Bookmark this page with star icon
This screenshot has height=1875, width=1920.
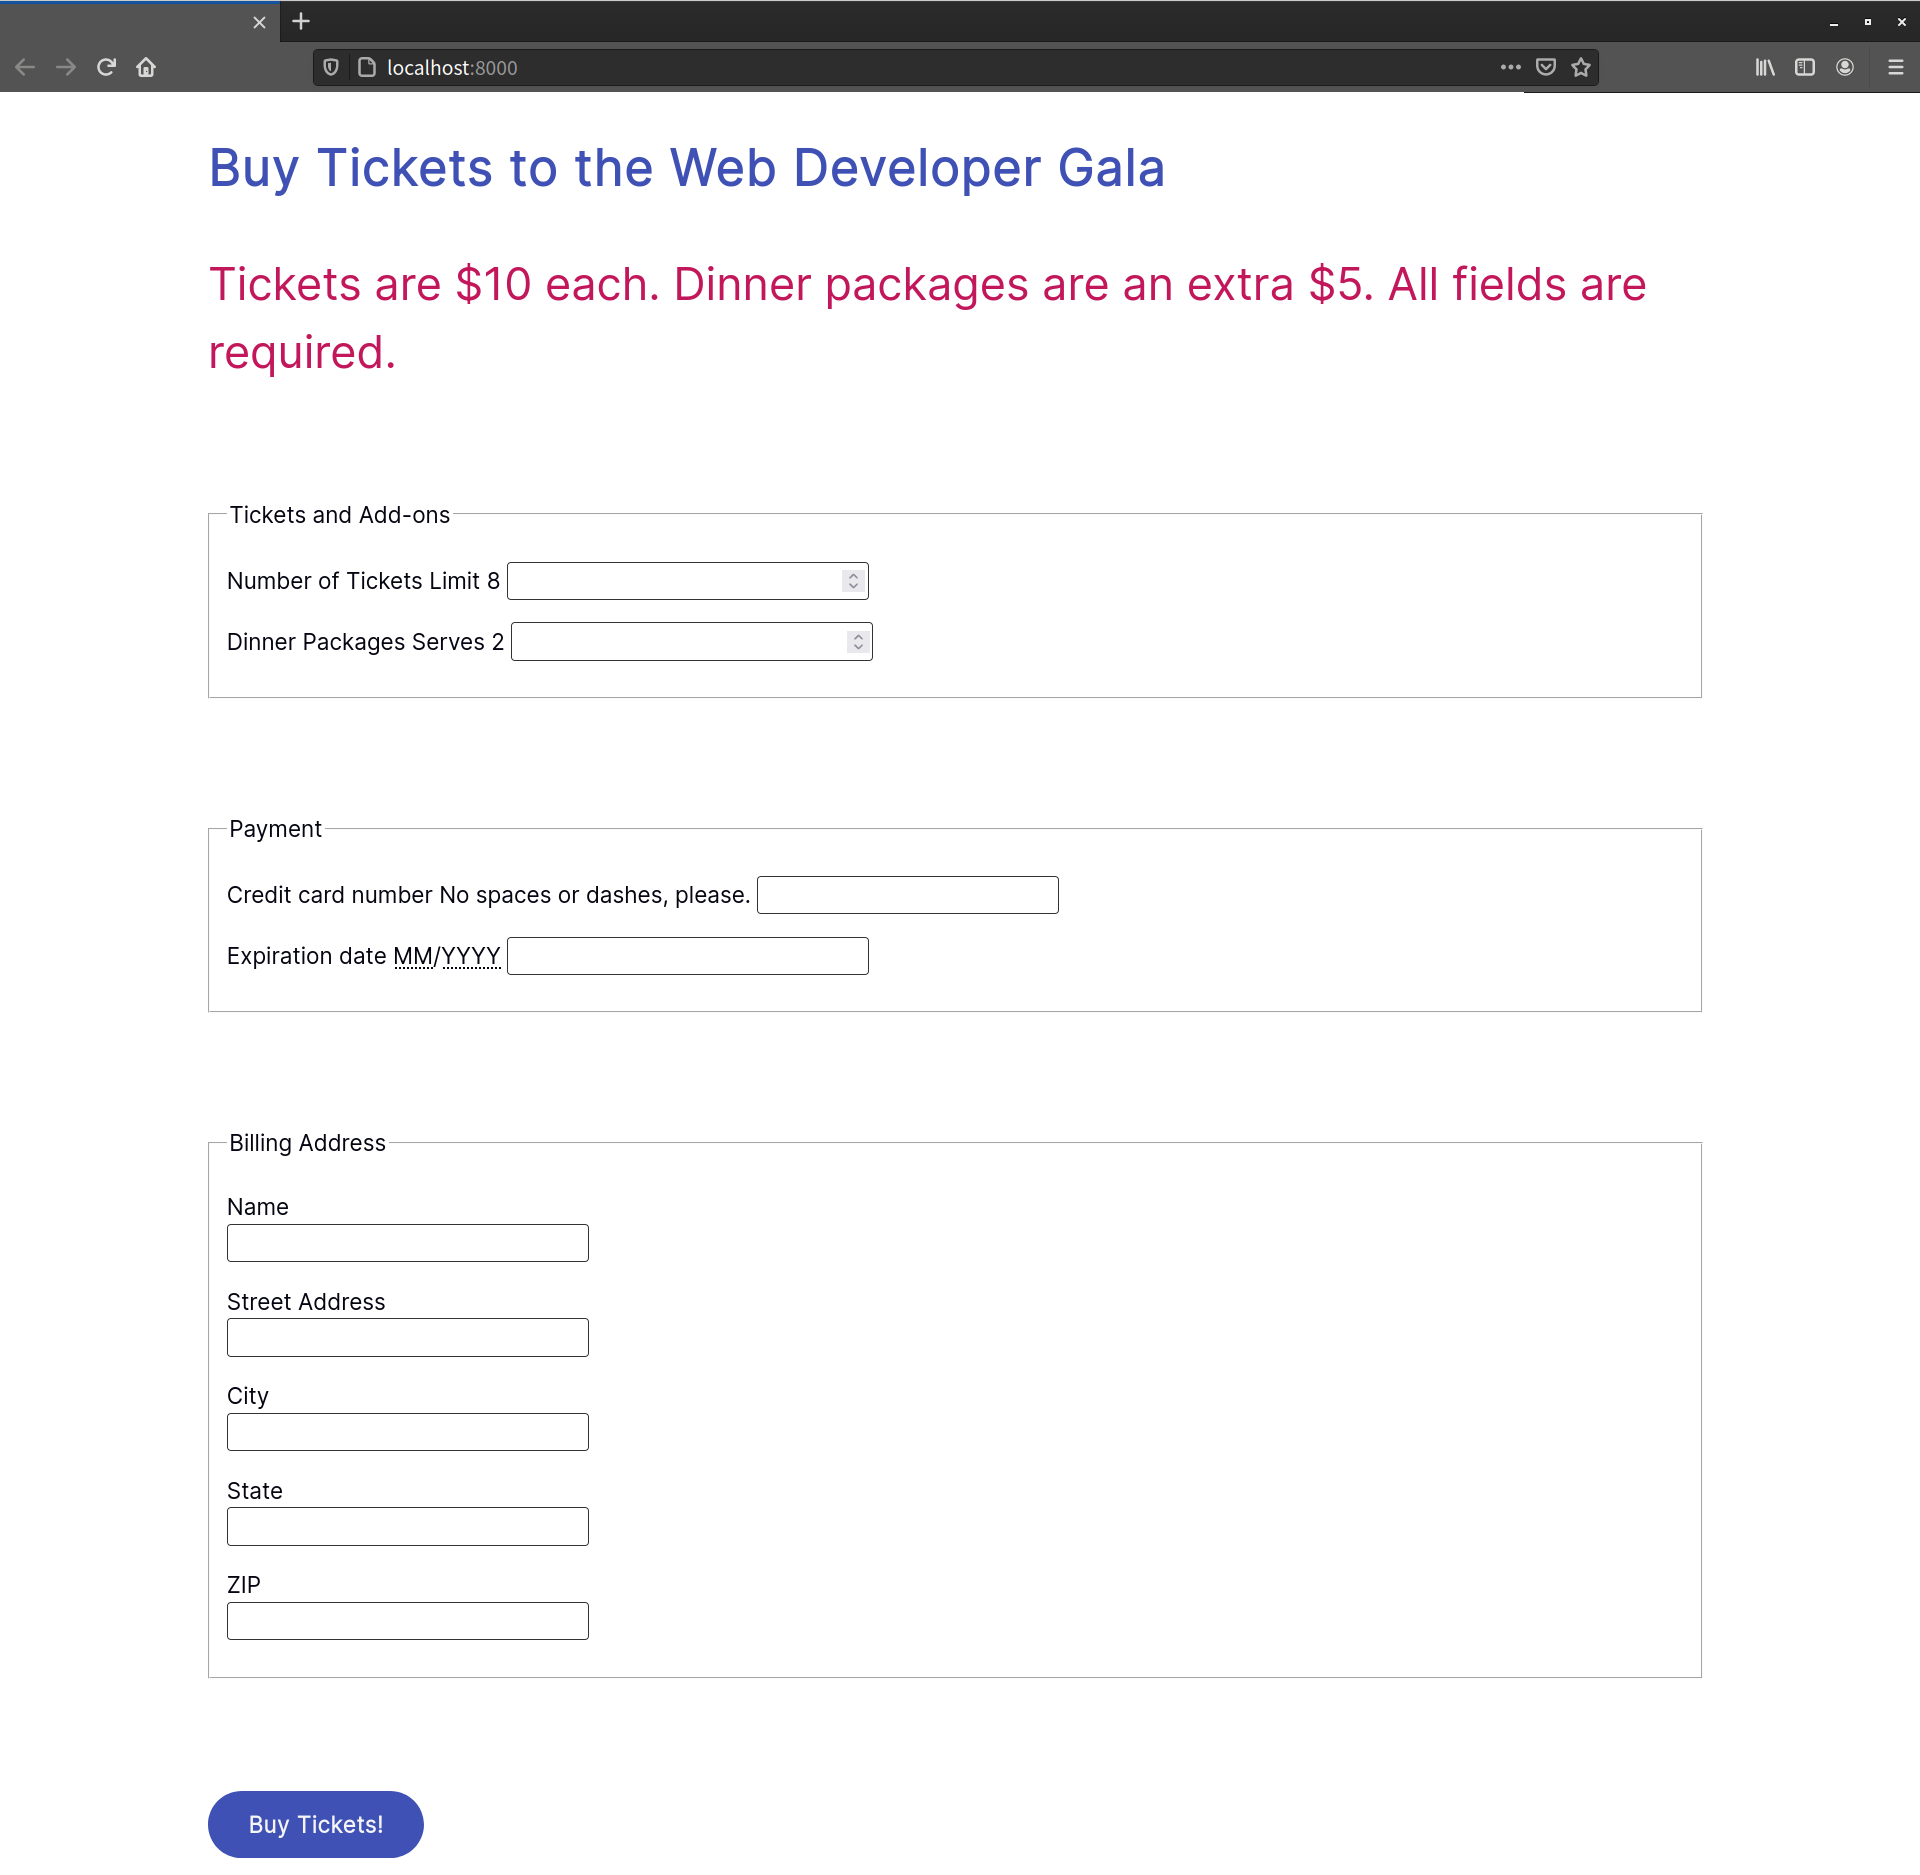click(1580, 67)
